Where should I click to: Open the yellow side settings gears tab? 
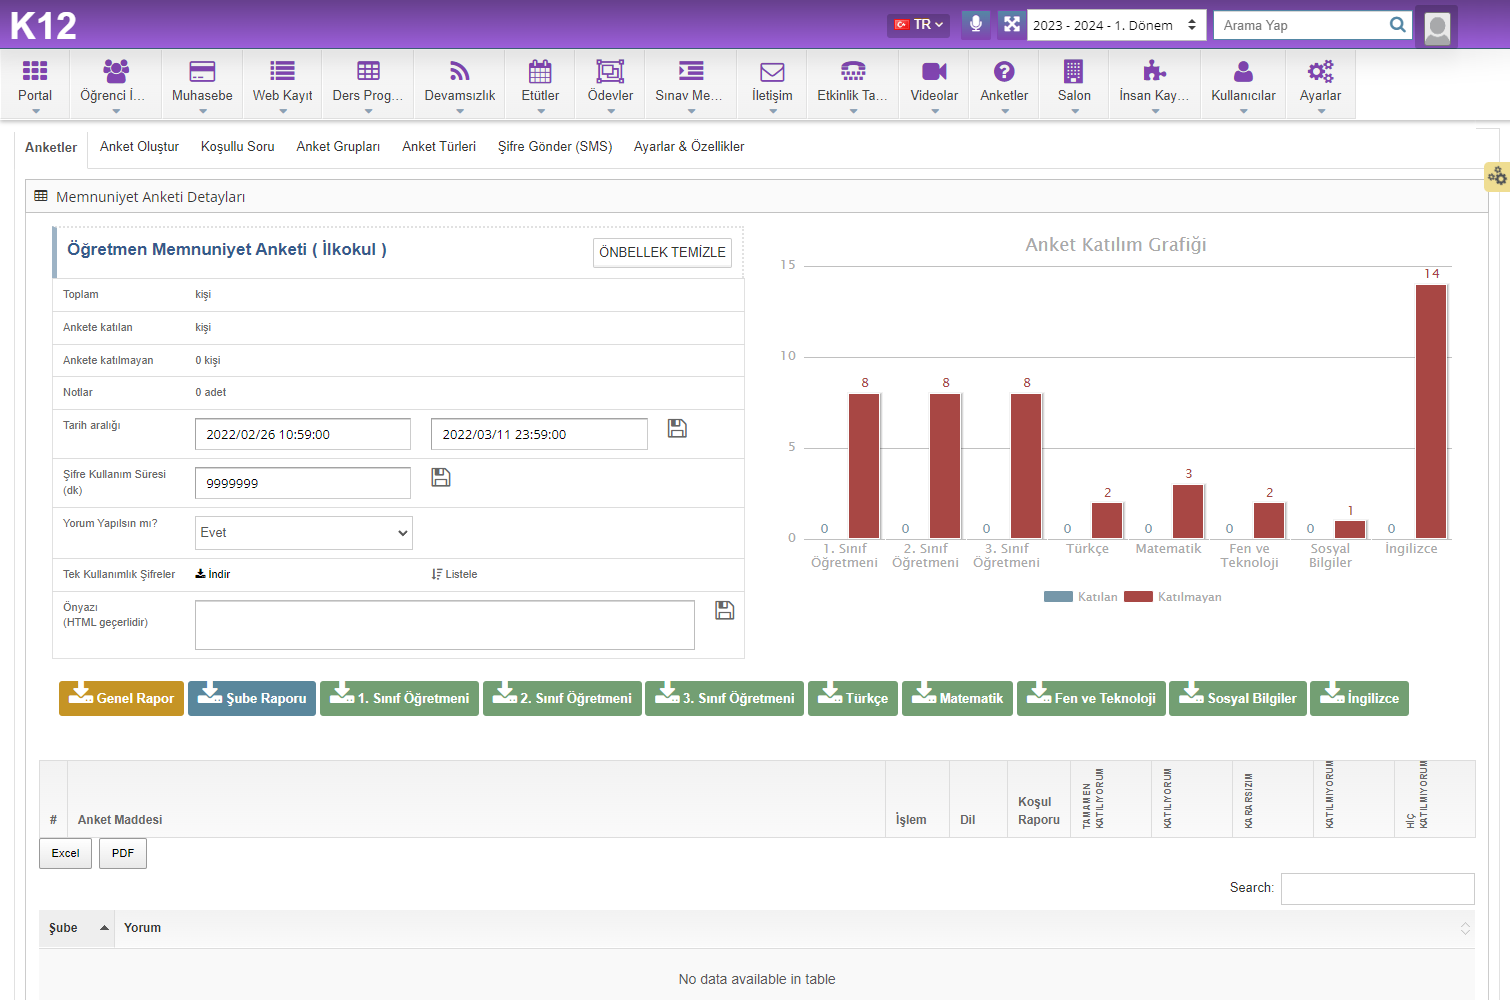(x=1497, y=177)
